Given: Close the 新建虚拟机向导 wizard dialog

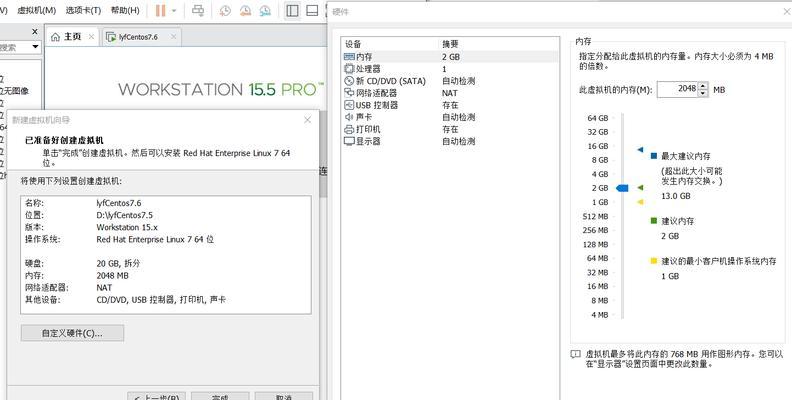Looking at the screenshot, I should coord(308,120).
